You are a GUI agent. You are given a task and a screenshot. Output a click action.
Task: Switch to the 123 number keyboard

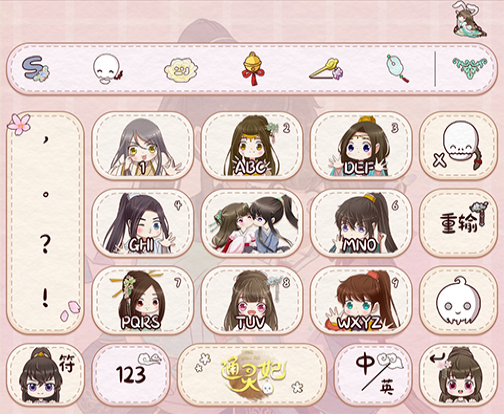[x=131, y=375]
